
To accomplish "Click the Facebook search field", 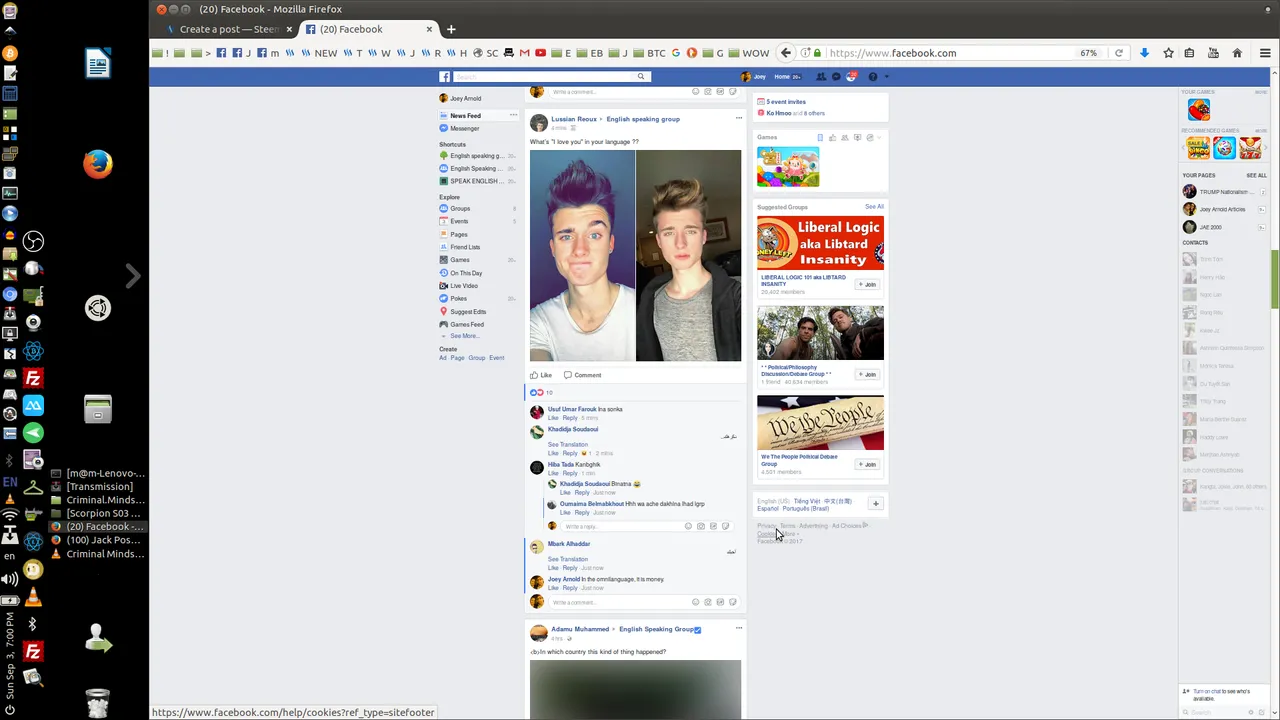I will (544, 77).
